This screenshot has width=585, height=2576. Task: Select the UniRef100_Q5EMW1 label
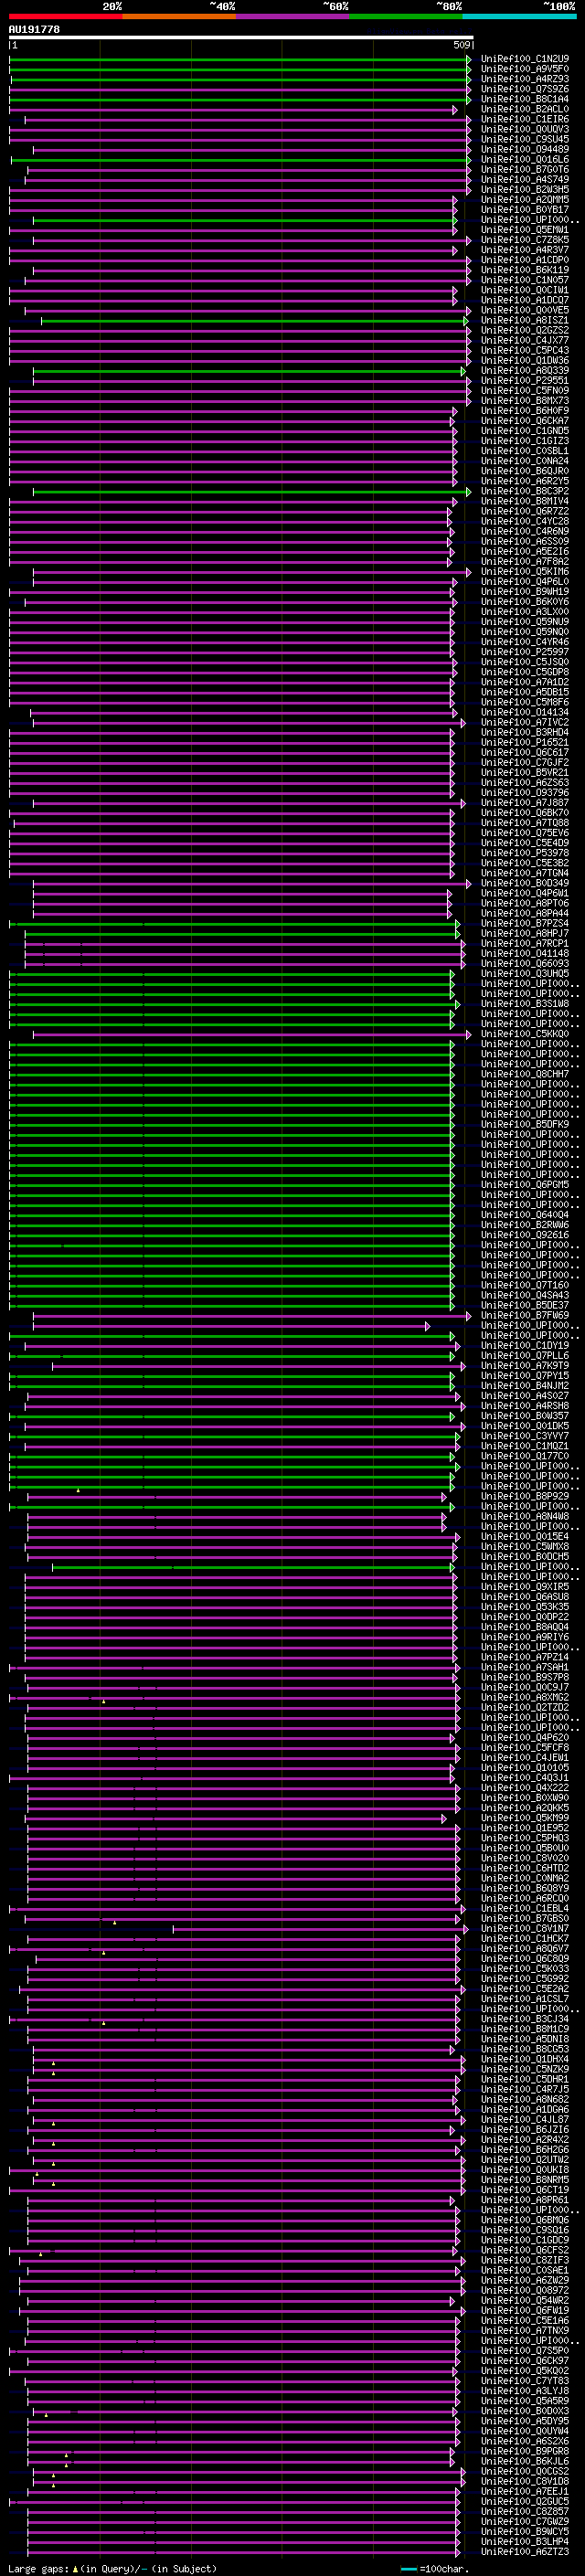click(x=525, y=230)
